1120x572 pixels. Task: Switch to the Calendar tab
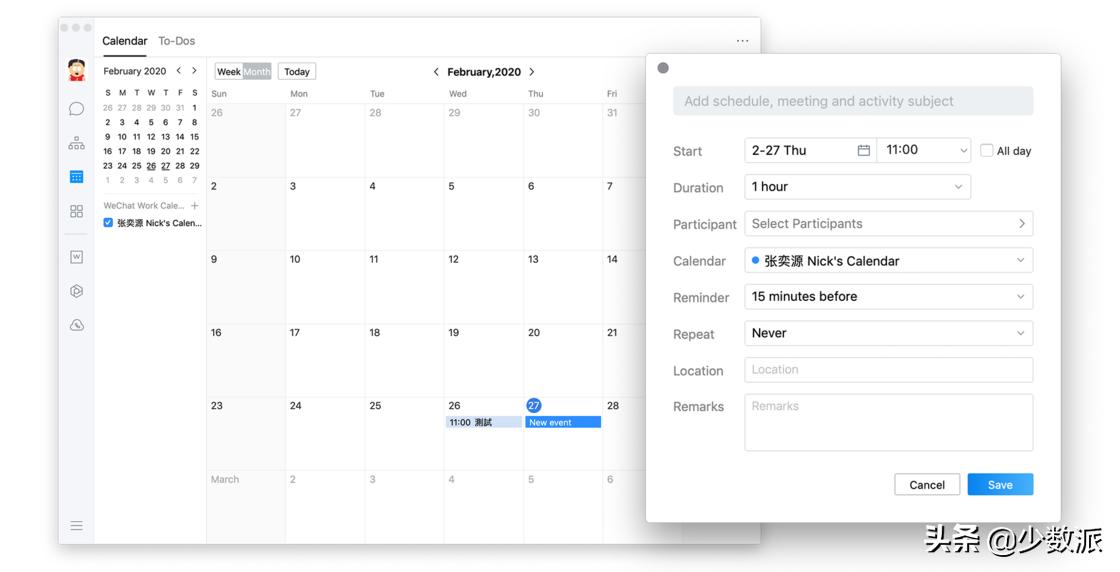coord(124,41)
